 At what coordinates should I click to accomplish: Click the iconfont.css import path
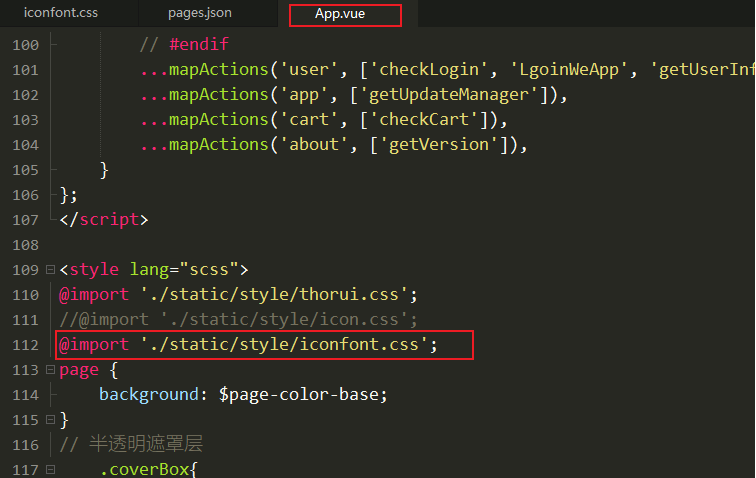[x=284, y=345]
